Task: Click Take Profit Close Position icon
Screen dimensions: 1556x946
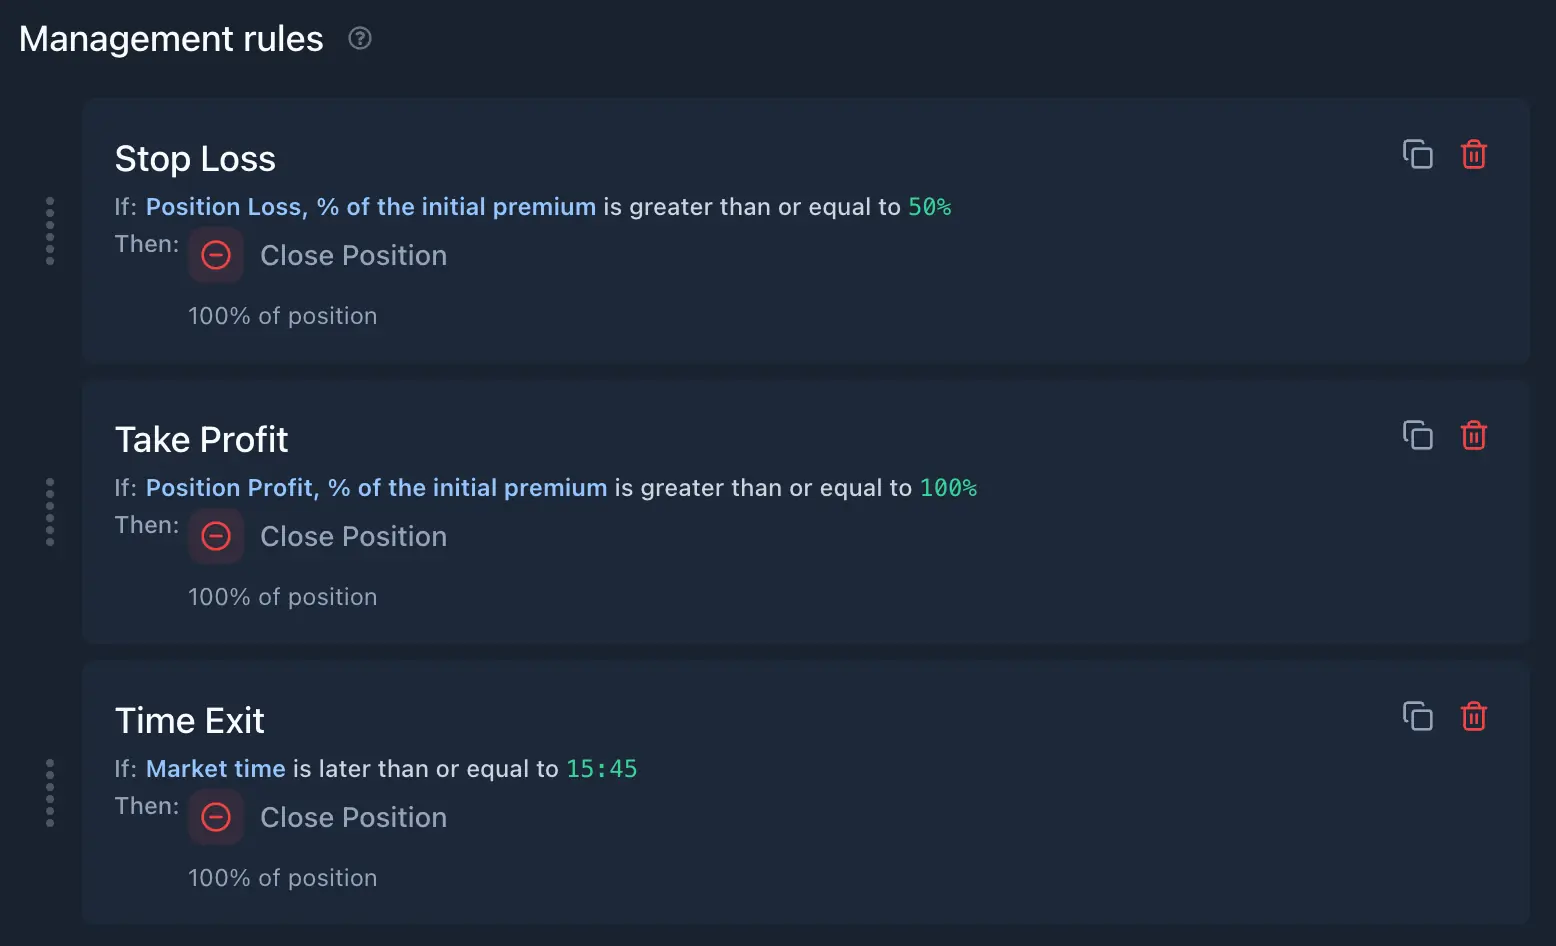Action: (216, 537)
